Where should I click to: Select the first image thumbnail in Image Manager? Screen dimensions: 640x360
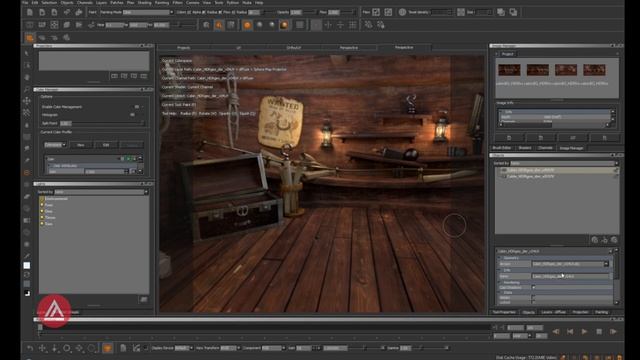pos(509,70)
